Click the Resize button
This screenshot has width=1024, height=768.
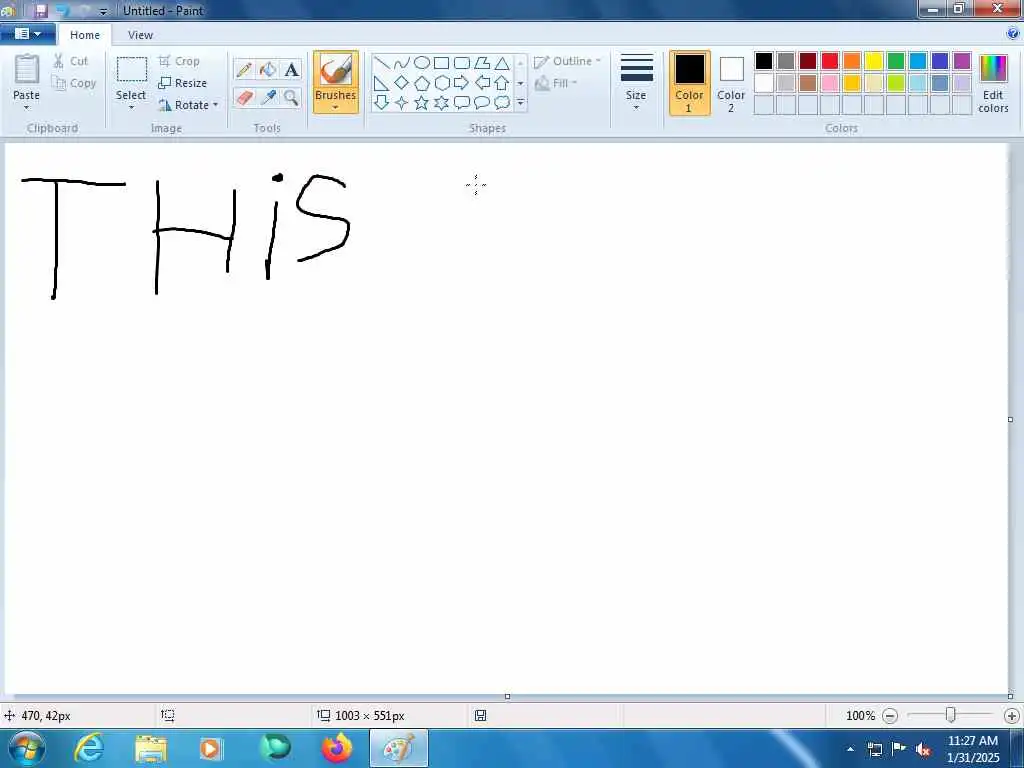coord(183,83)
